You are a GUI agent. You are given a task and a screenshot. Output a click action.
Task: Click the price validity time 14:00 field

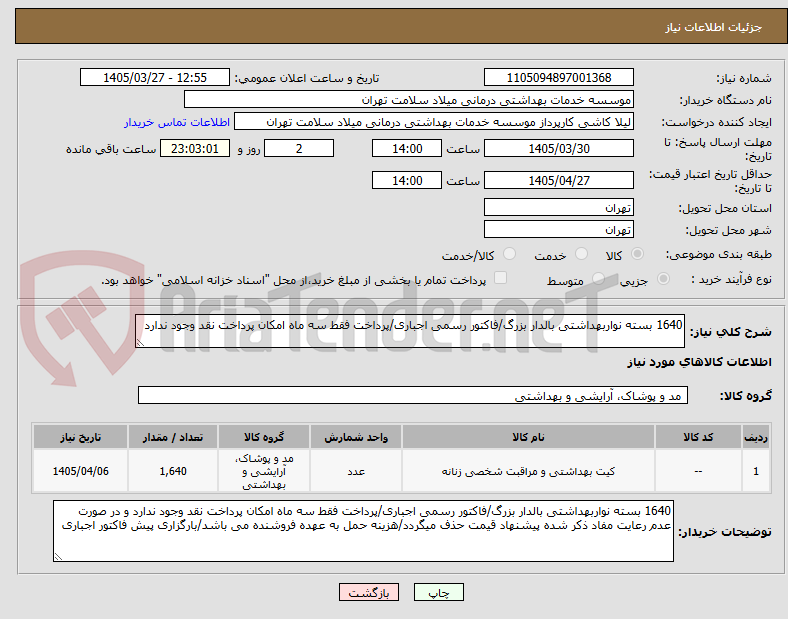407,180
